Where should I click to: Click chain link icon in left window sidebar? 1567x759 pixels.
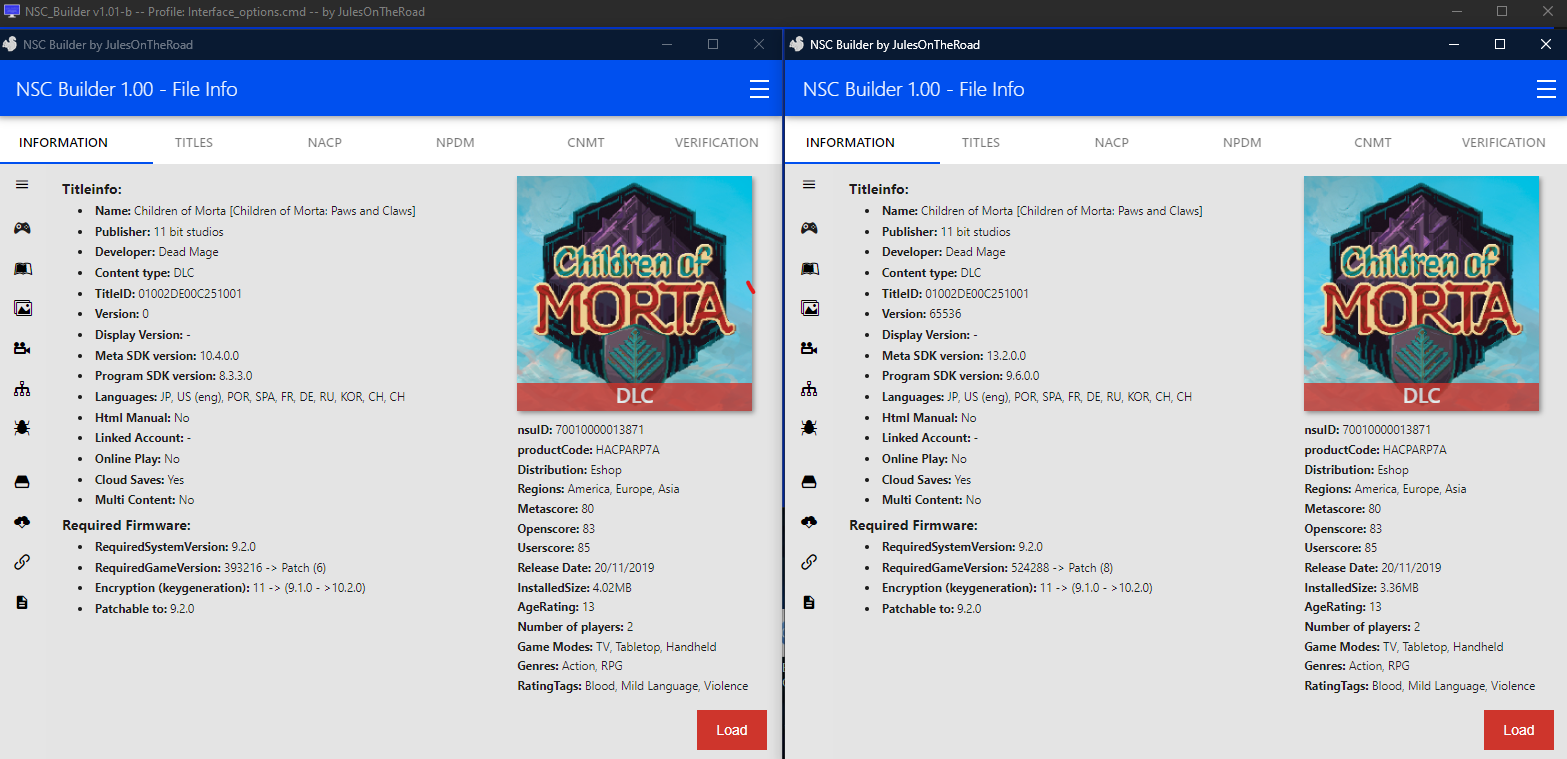point(22,562)
